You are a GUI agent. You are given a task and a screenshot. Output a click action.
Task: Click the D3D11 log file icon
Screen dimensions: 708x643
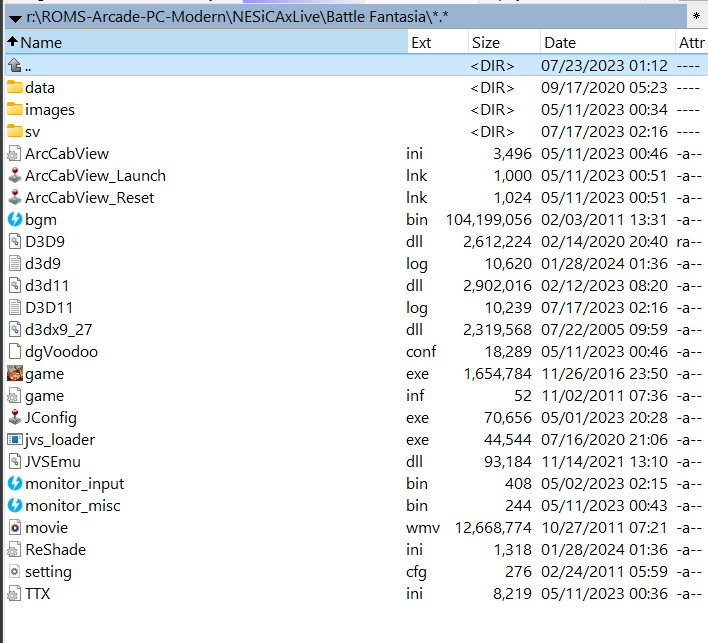click(15, 308)
